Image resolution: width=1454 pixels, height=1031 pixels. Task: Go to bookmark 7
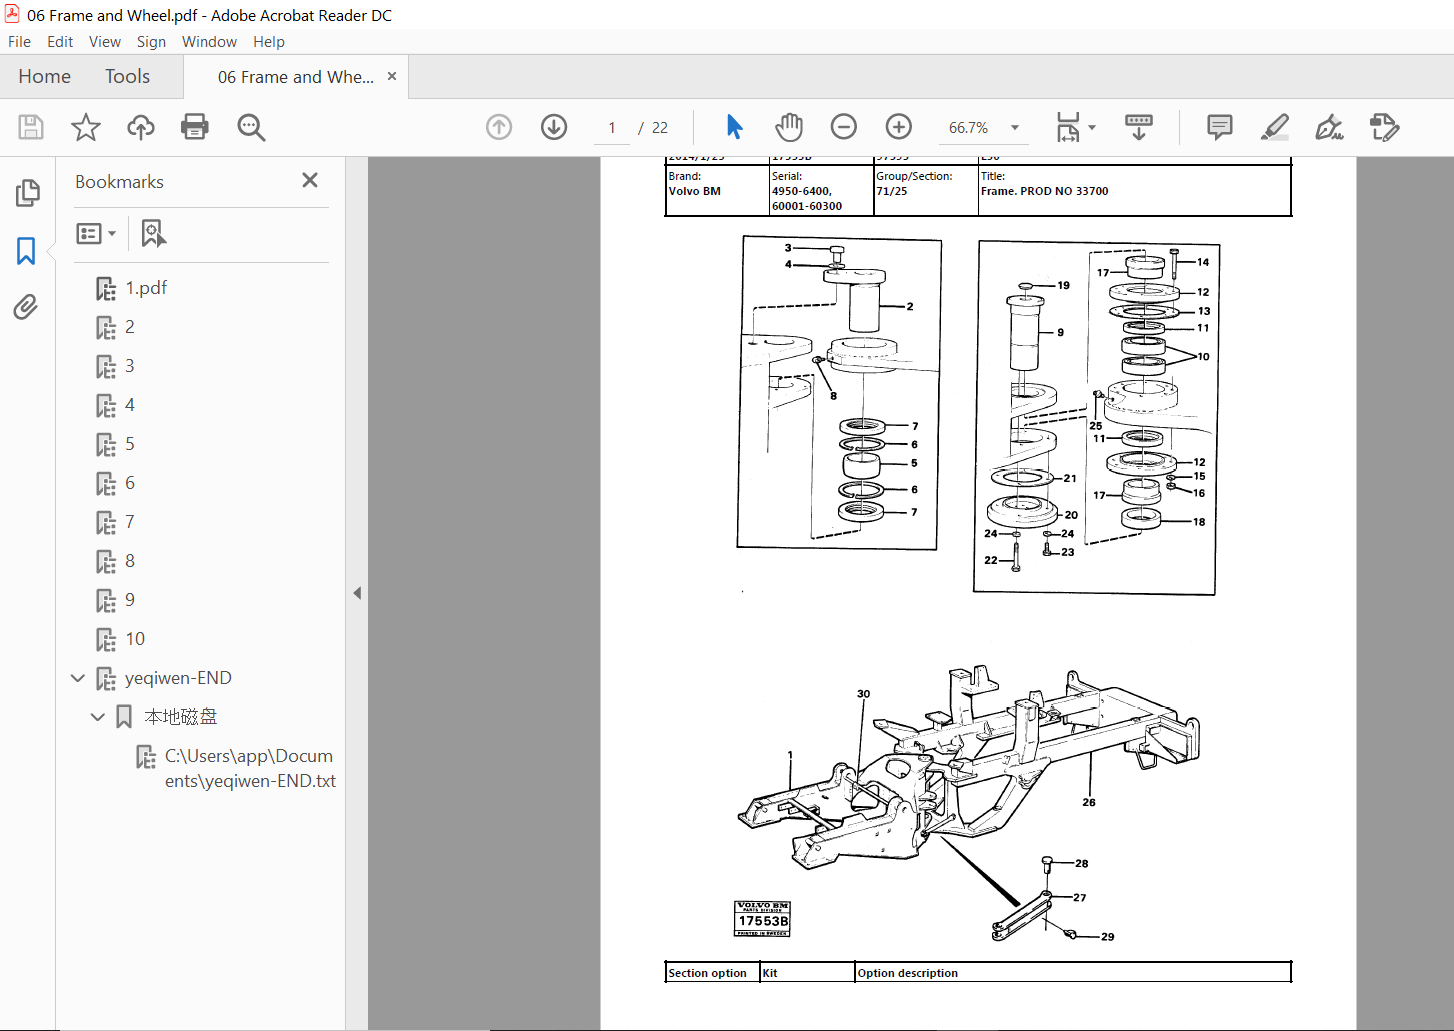(x=130, y=522)
